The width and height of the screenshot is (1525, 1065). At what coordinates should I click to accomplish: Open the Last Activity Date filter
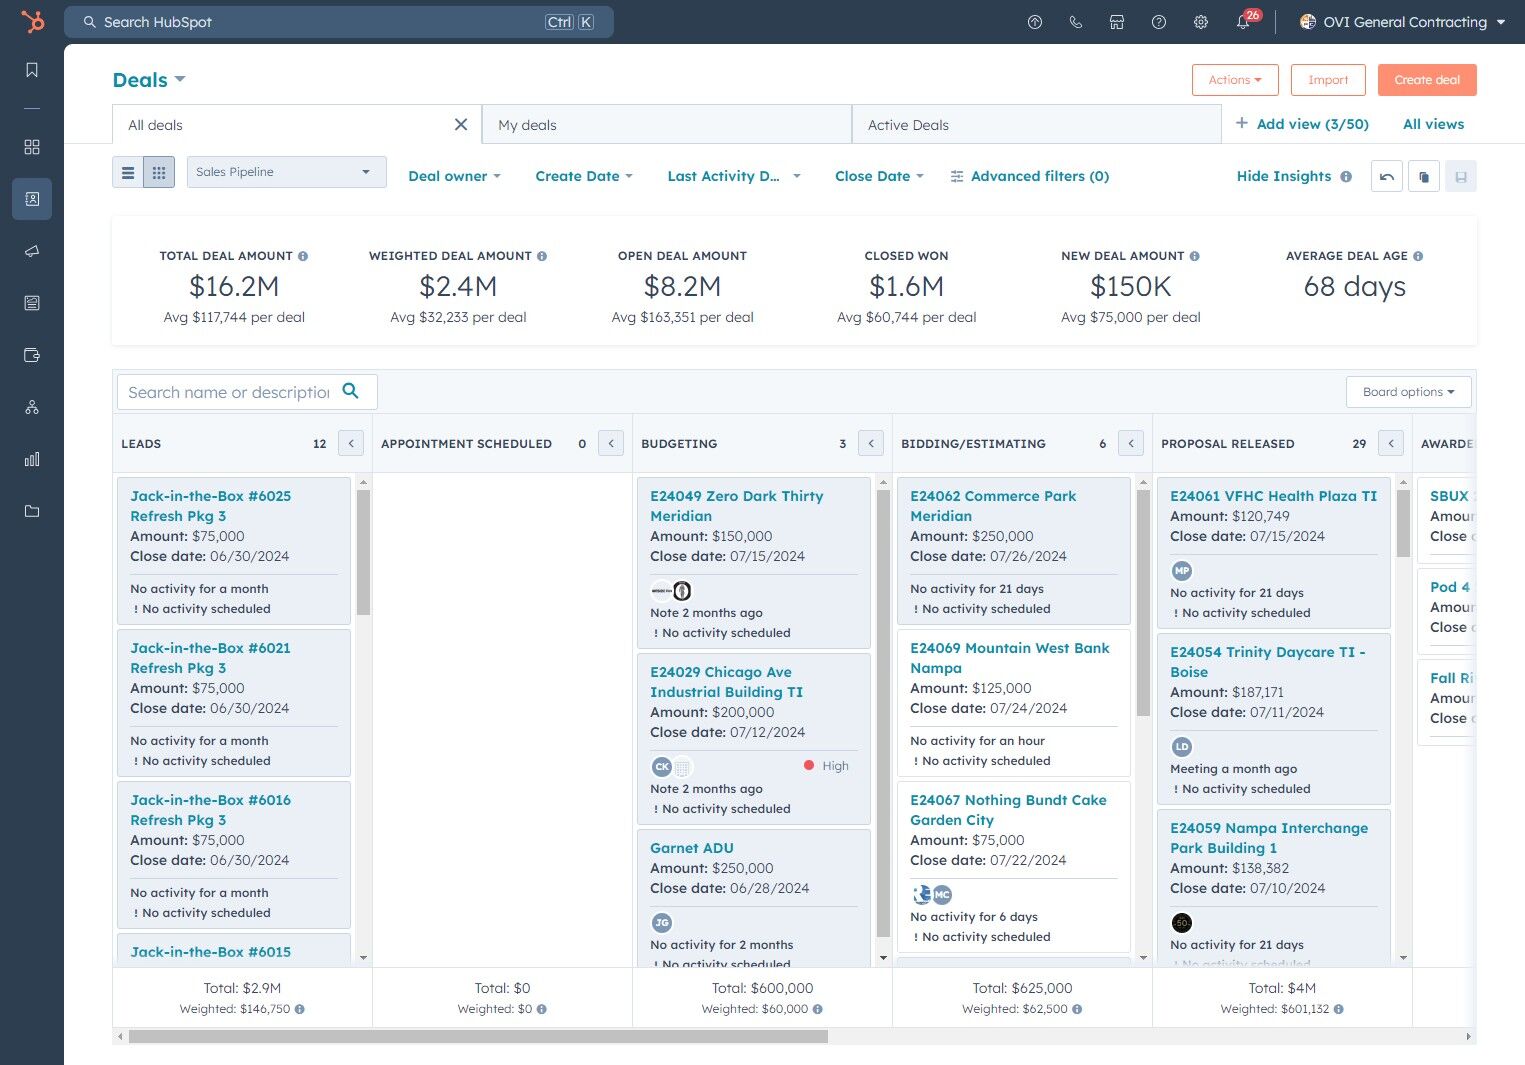click(734, 176)
